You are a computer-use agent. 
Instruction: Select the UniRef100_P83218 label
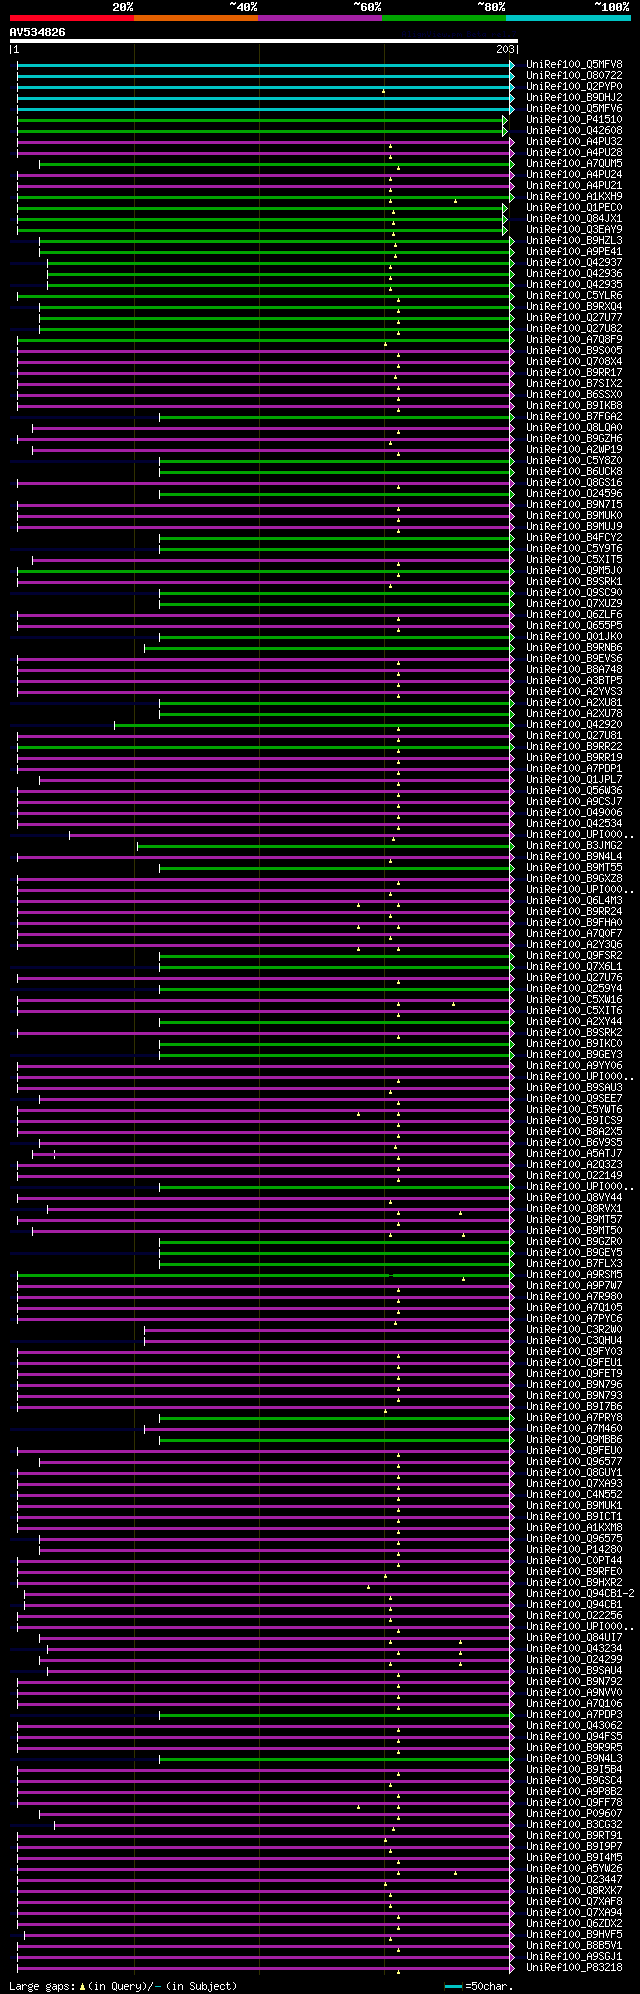coord(574,1968)
